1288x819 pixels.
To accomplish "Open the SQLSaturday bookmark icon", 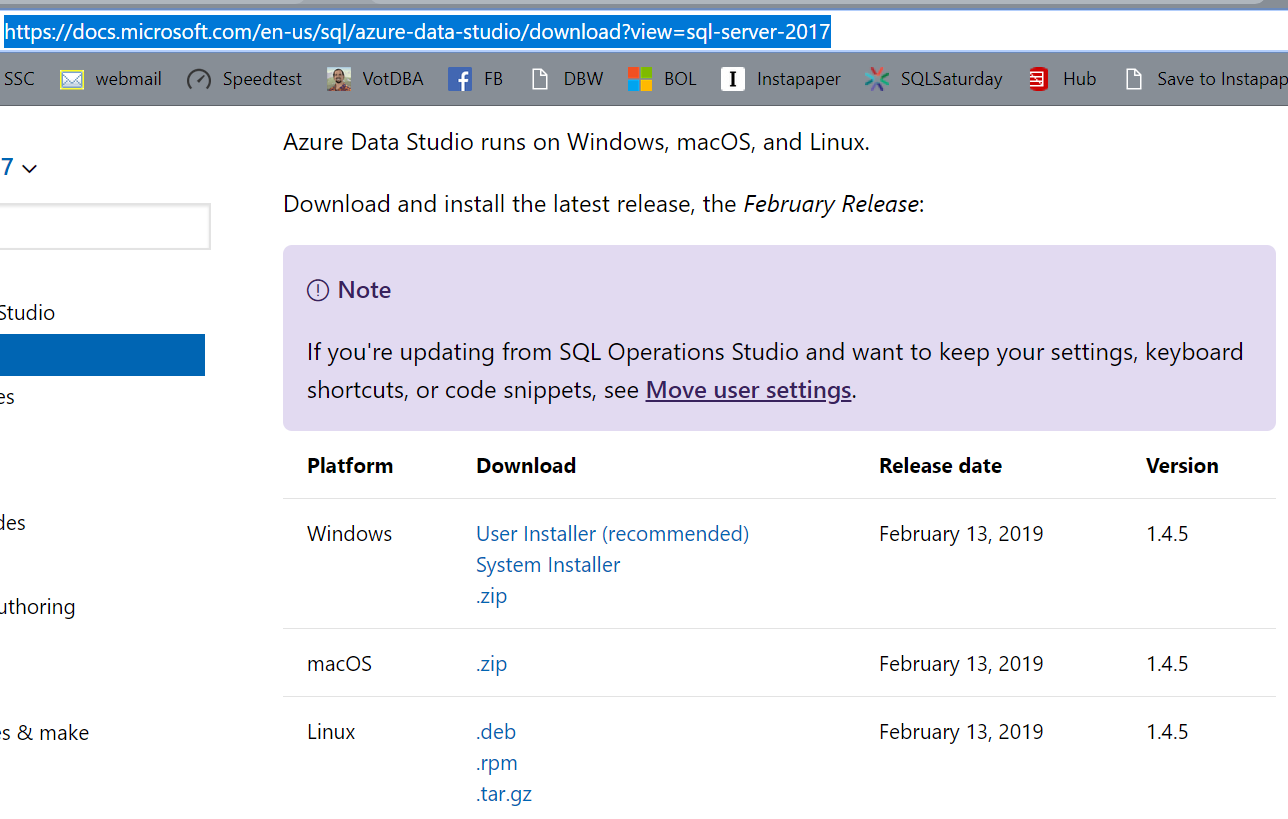I will [x=877, y=79].
